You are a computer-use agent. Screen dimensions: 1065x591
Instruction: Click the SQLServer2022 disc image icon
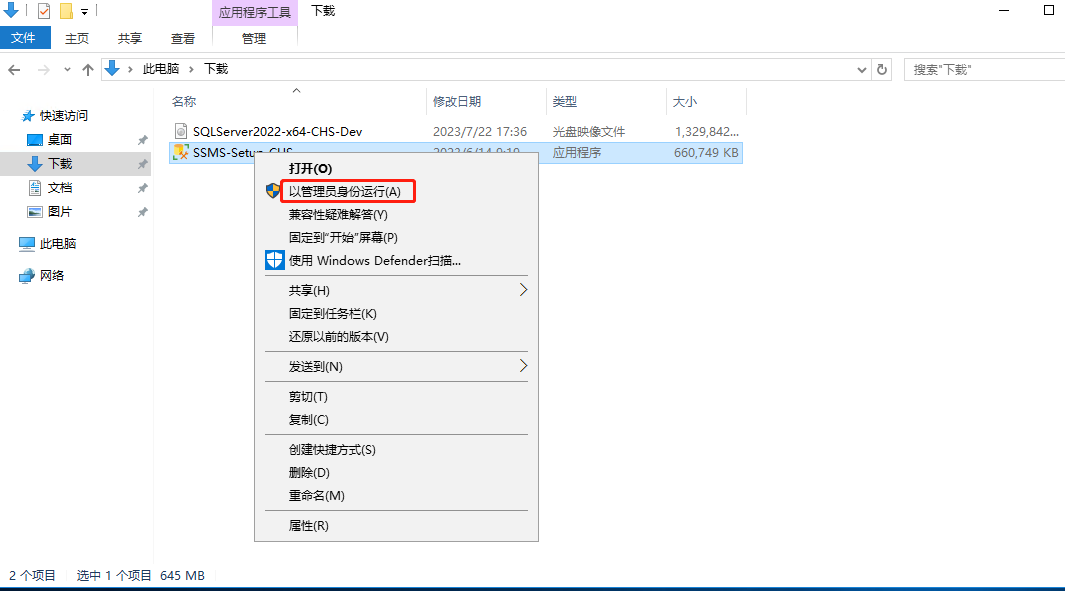pyautogui.click(x=181, y=131)
